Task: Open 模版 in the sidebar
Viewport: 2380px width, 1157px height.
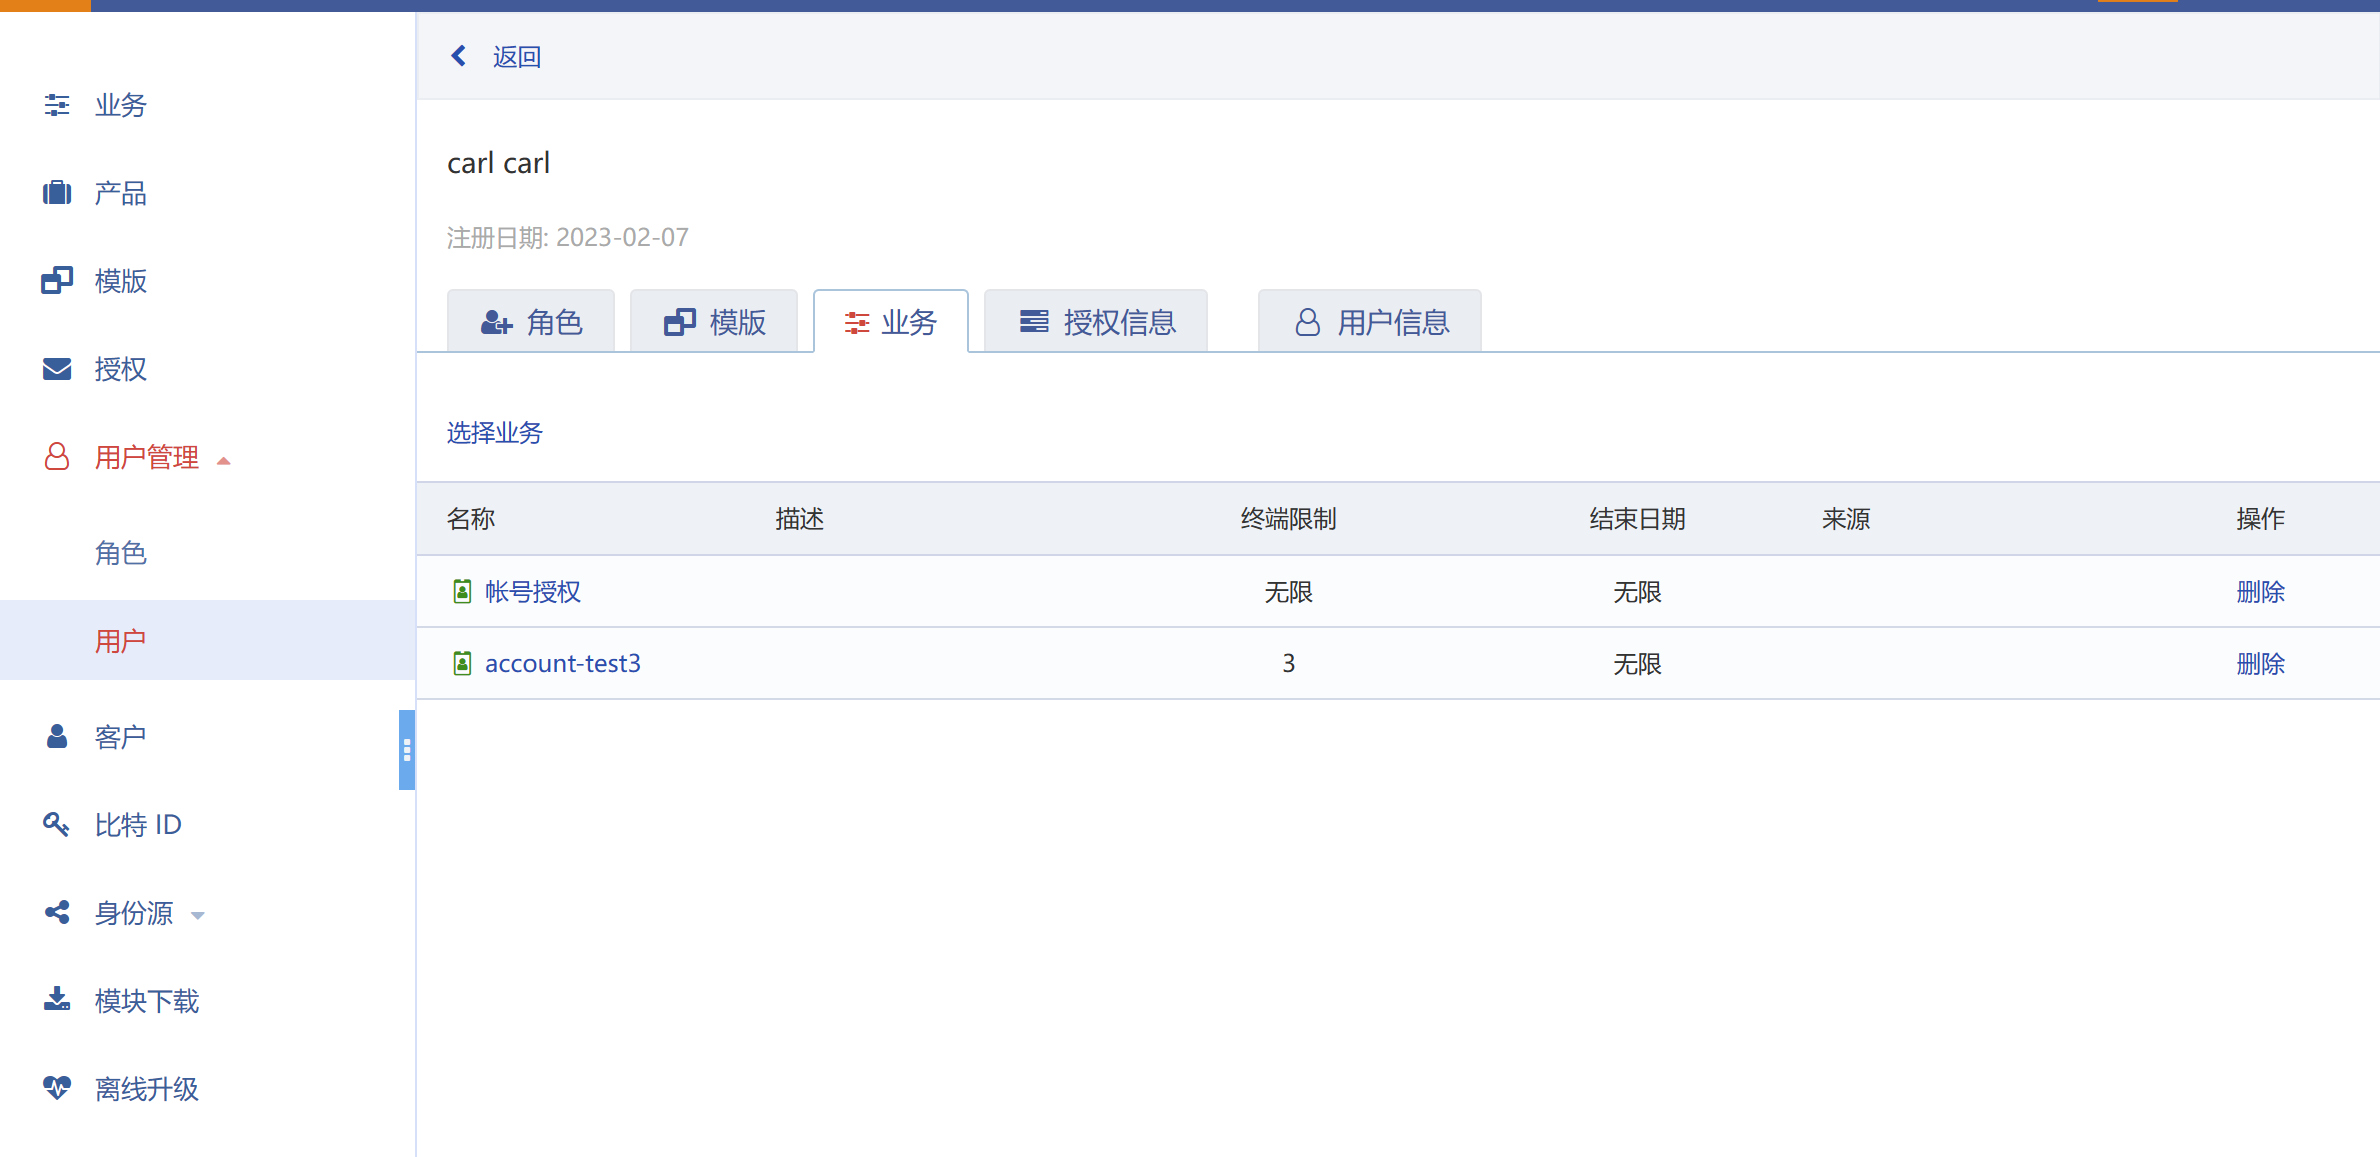Action: [121, 281]
